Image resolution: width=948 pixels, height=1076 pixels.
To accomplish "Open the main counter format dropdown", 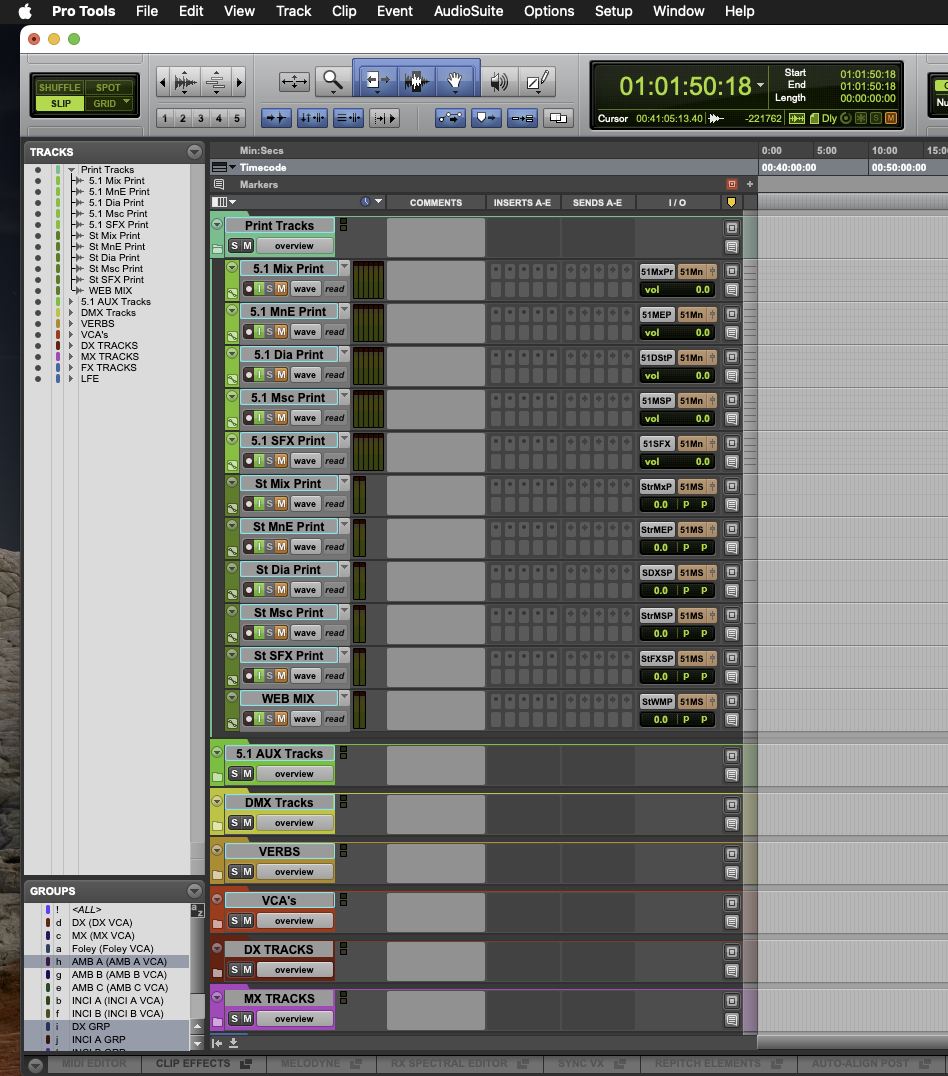I will click(761, 86).
